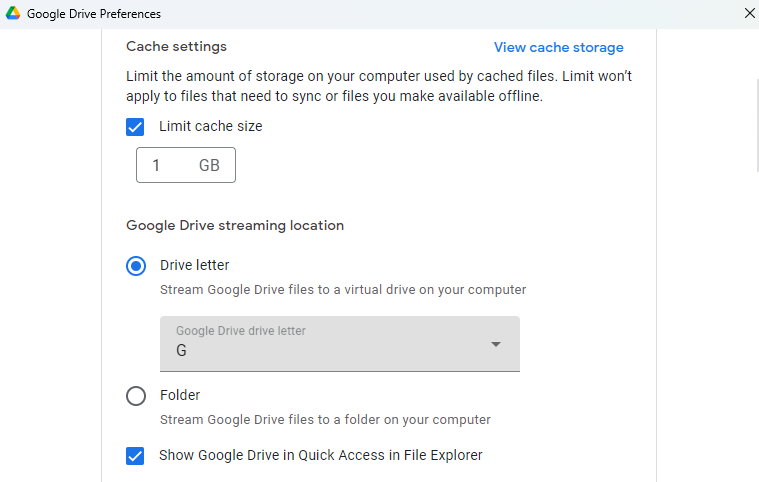Click the Google Drive logo in title bar
The width and height of the screenshot is (759, 482).
click(x=13, y=14)
